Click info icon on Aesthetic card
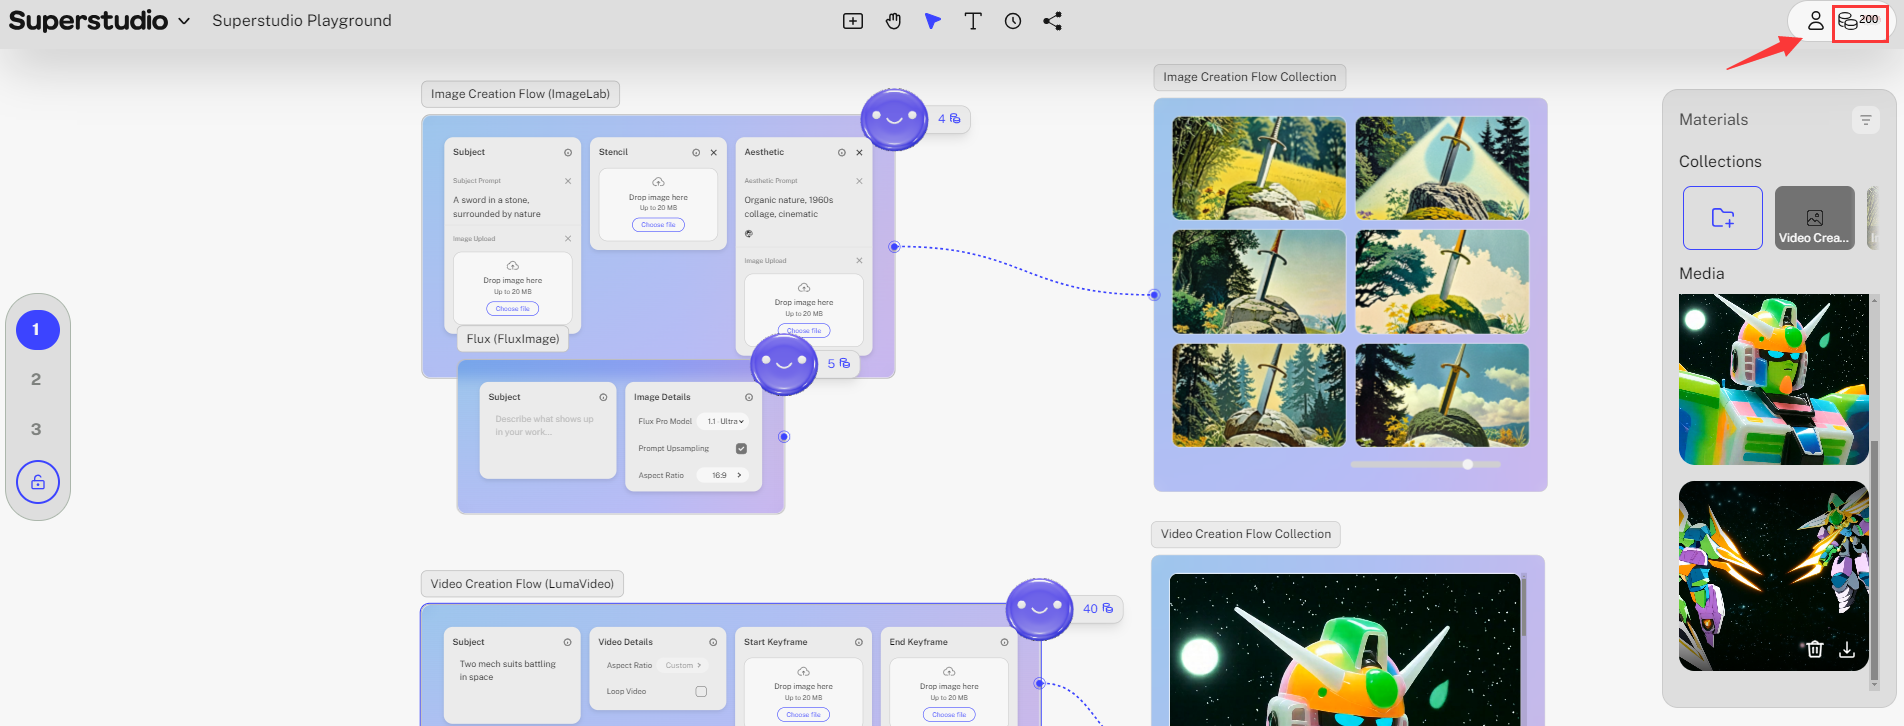Screen dimensions: 1904x726 click(842, 153)
